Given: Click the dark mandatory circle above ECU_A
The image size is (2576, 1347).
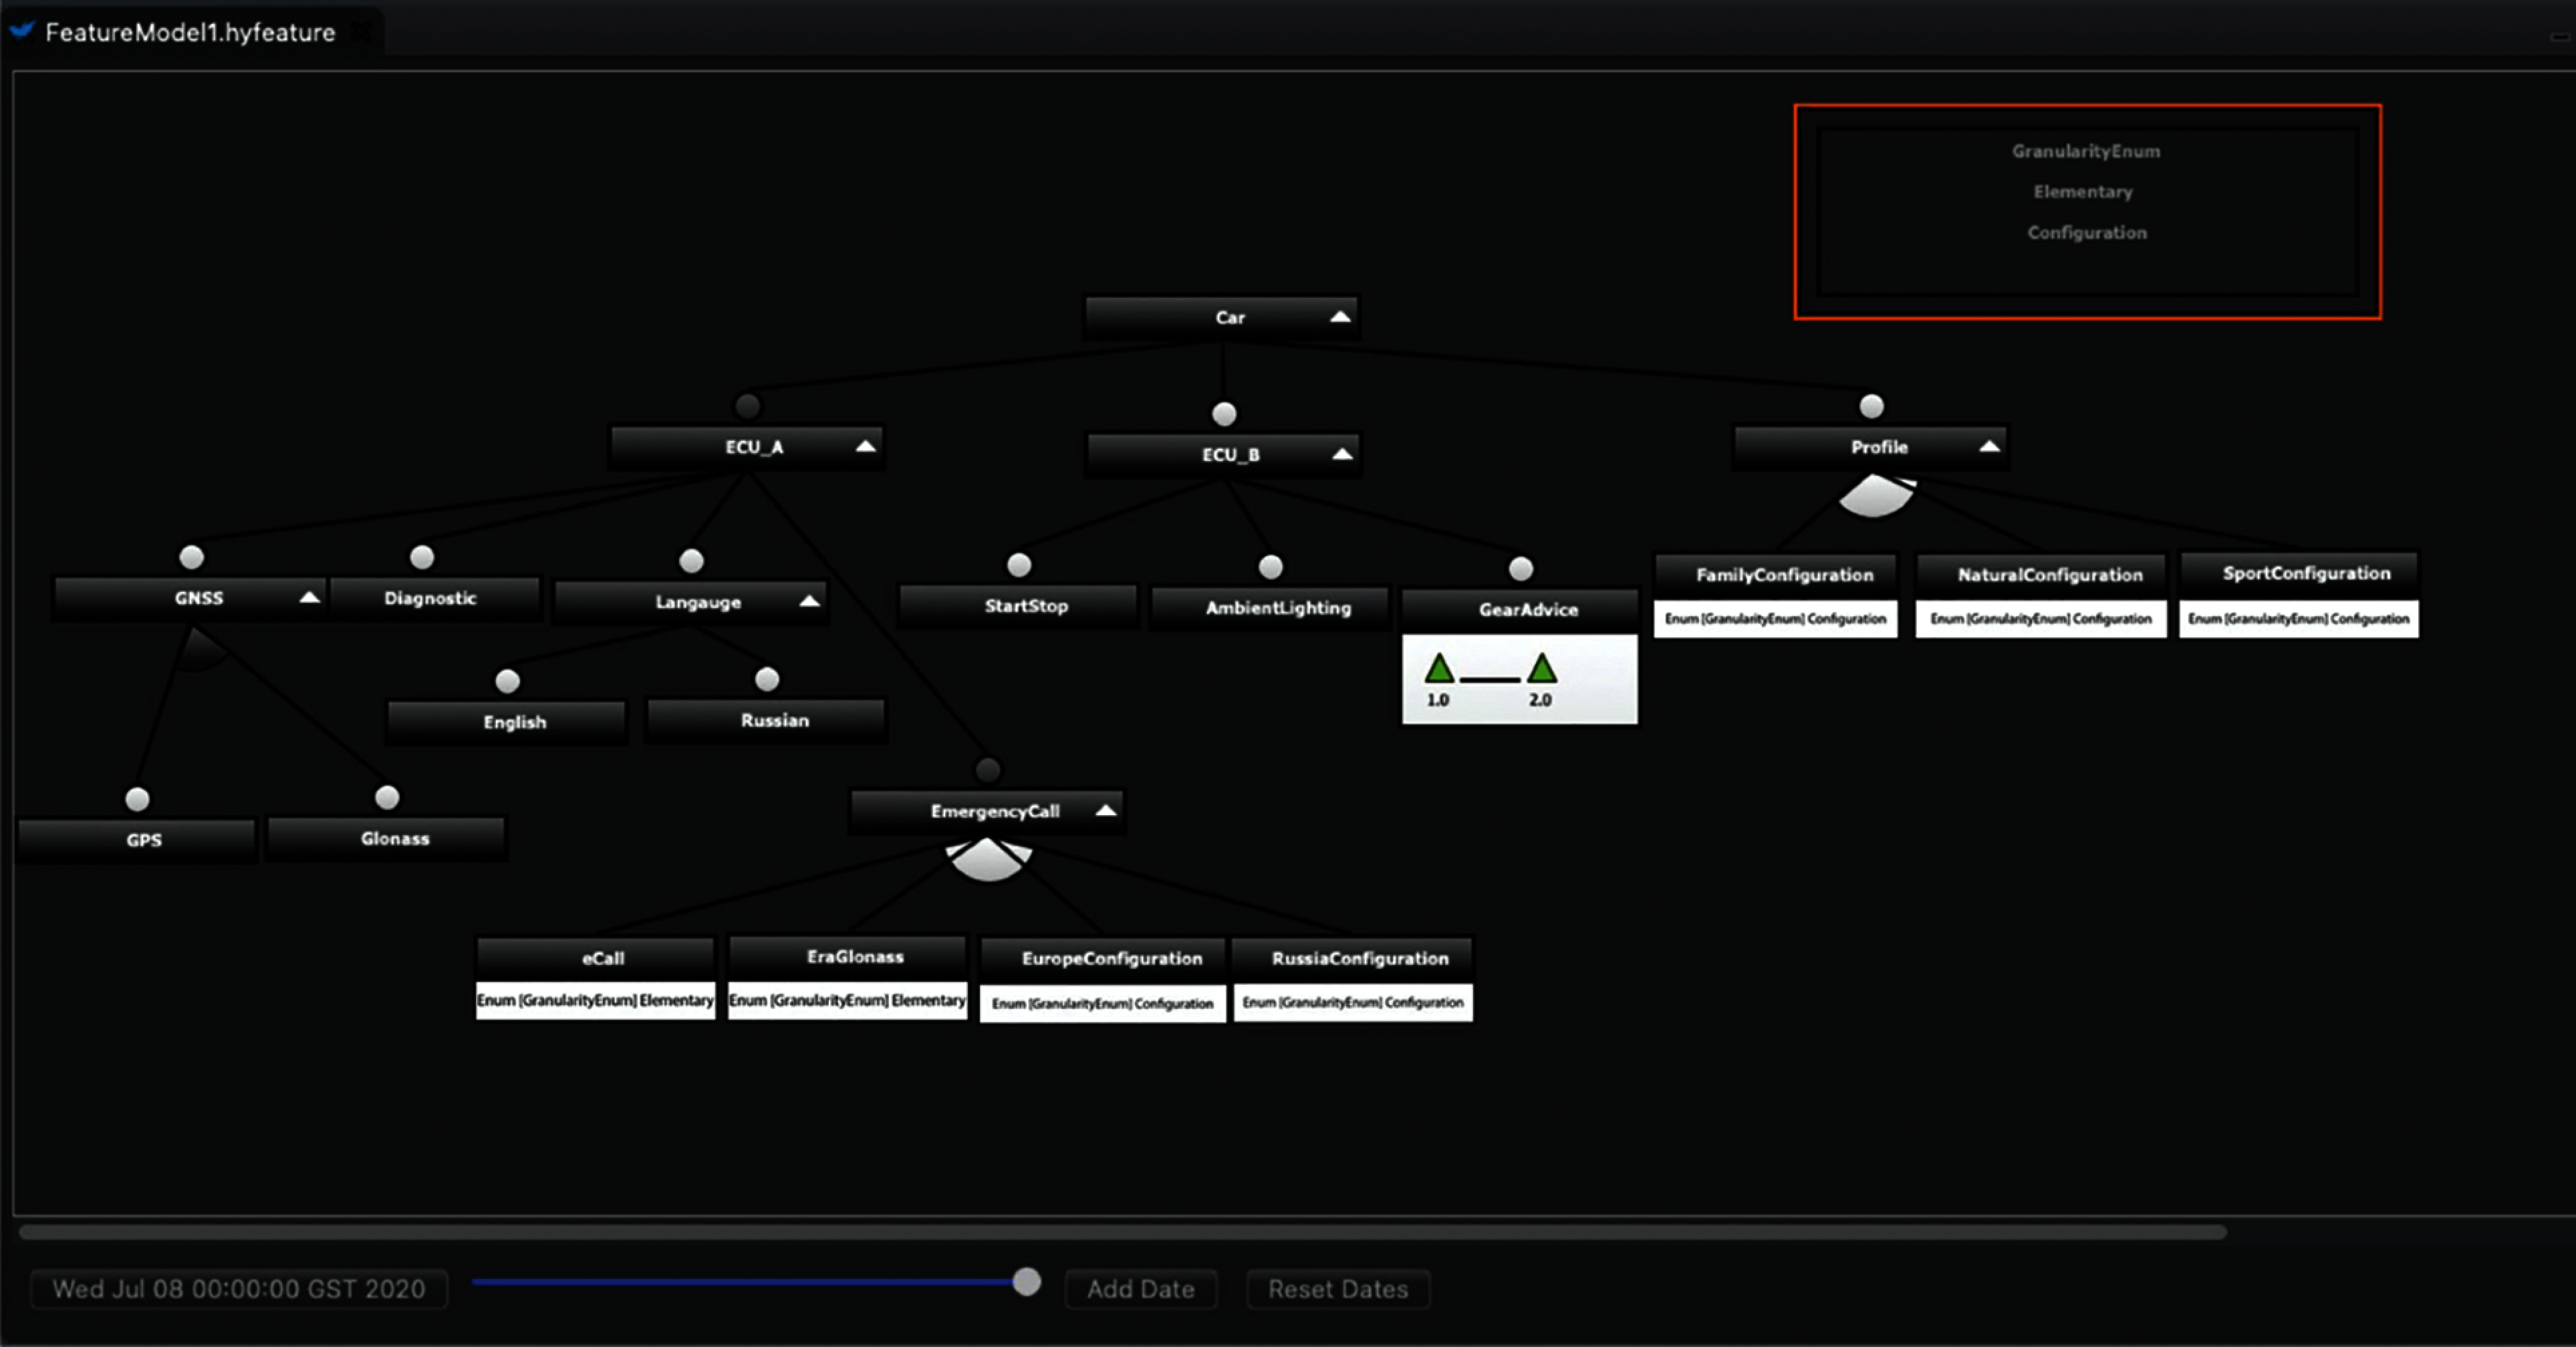Looking at the screenshot, I should pos(747,406).
